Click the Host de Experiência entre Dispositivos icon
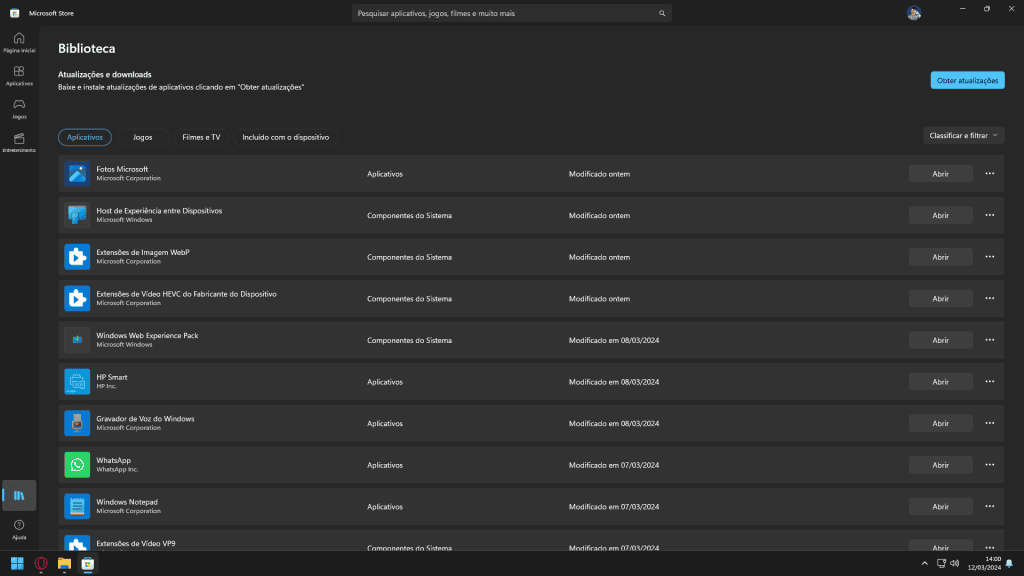 (77, 215)
